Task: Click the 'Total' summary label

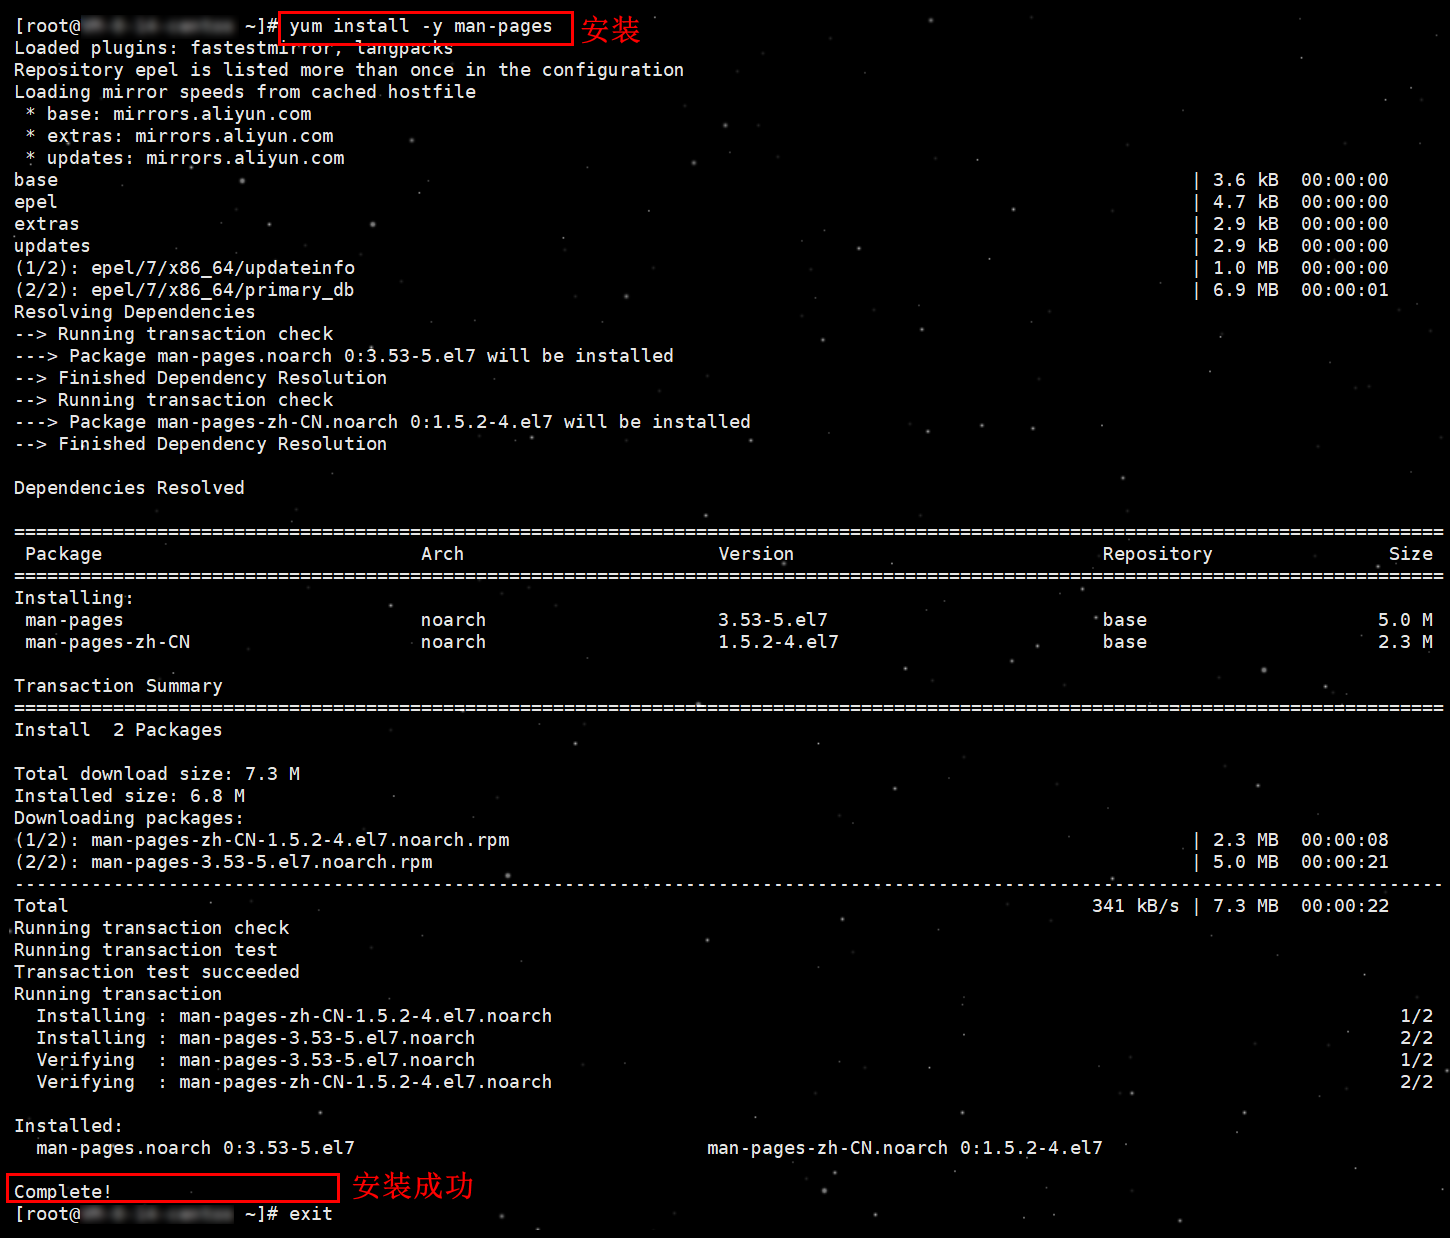Action: (x=41, y=906)
